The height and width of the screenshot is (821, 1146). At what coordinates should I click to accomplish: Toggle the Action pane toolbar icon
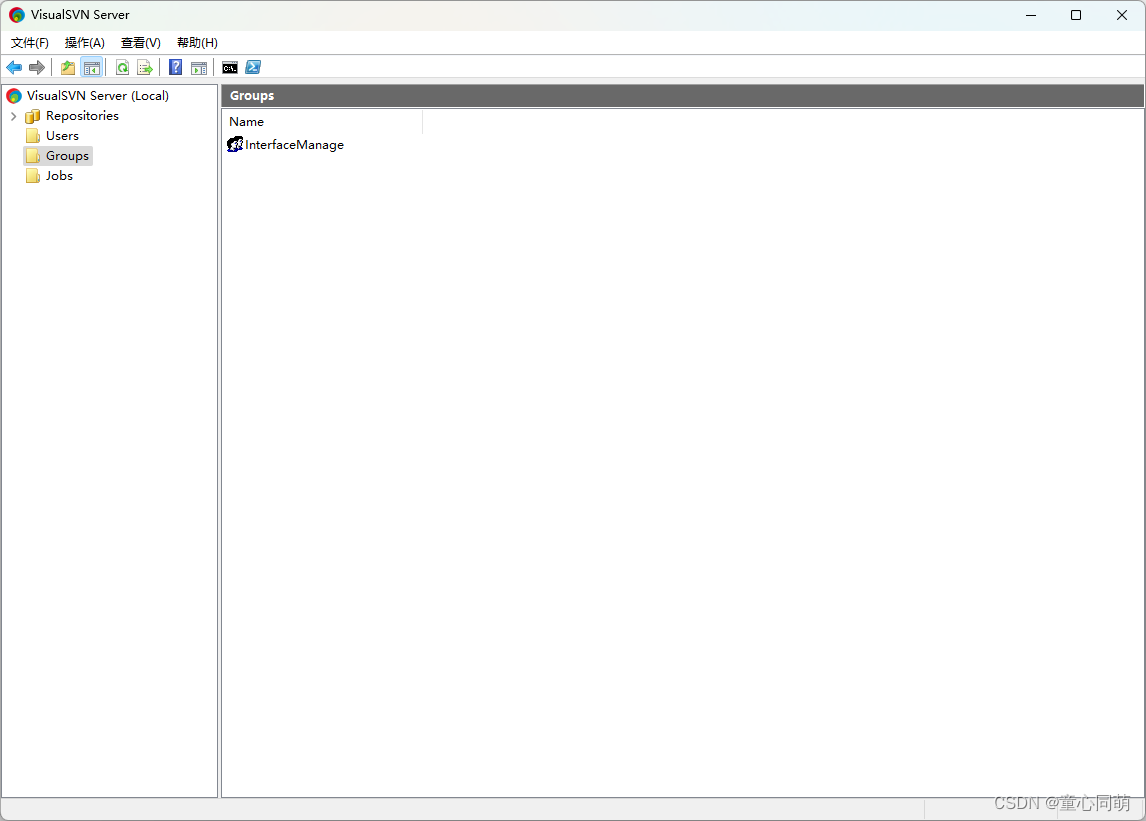point(199,68)
